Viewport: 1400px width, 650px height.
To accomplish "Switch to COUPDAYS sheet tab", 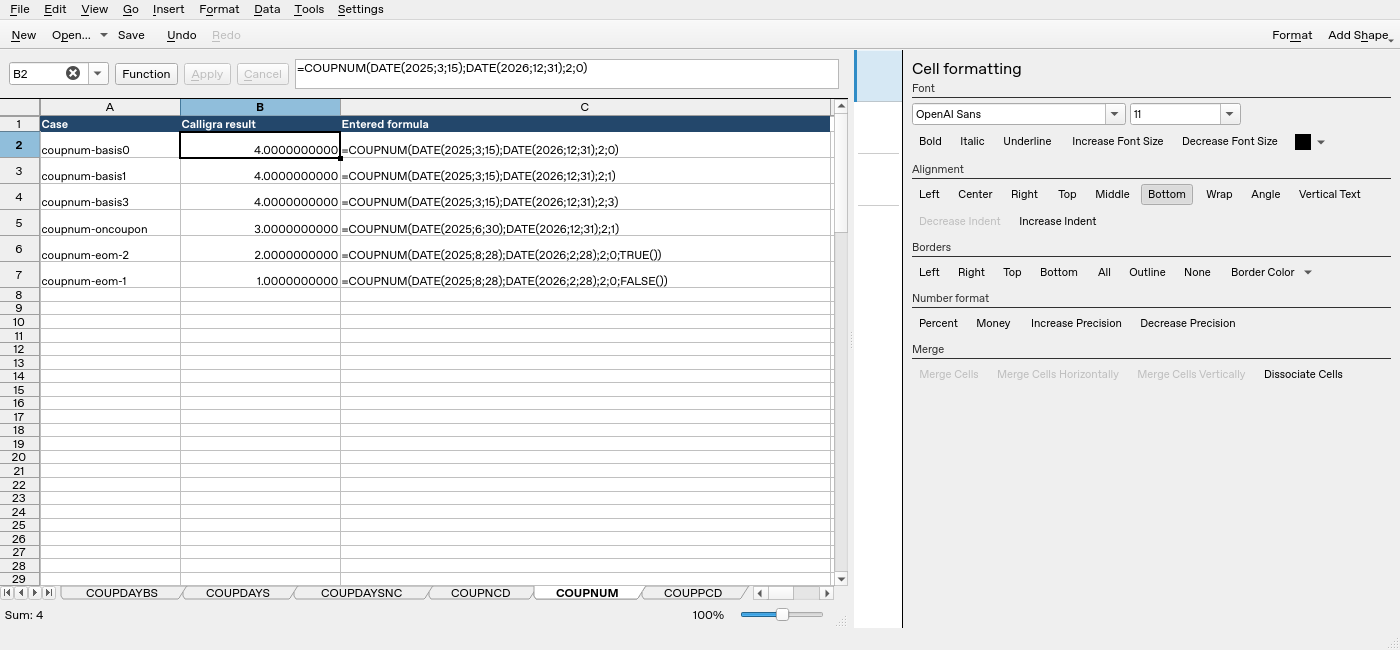I will 238,593.
